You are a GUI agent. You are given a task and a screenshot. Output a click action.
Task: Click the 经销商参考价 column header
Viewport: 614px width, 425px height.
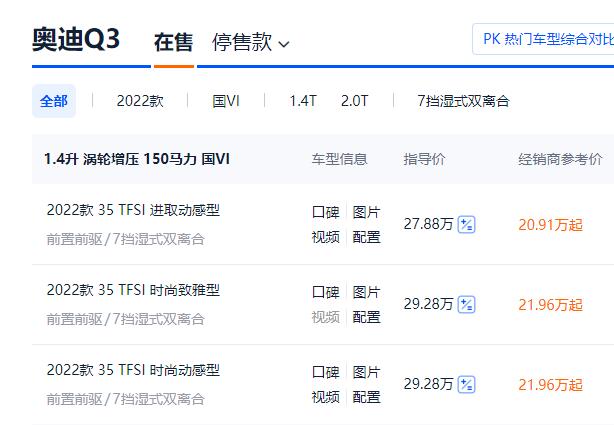click(x=560, y=159)
